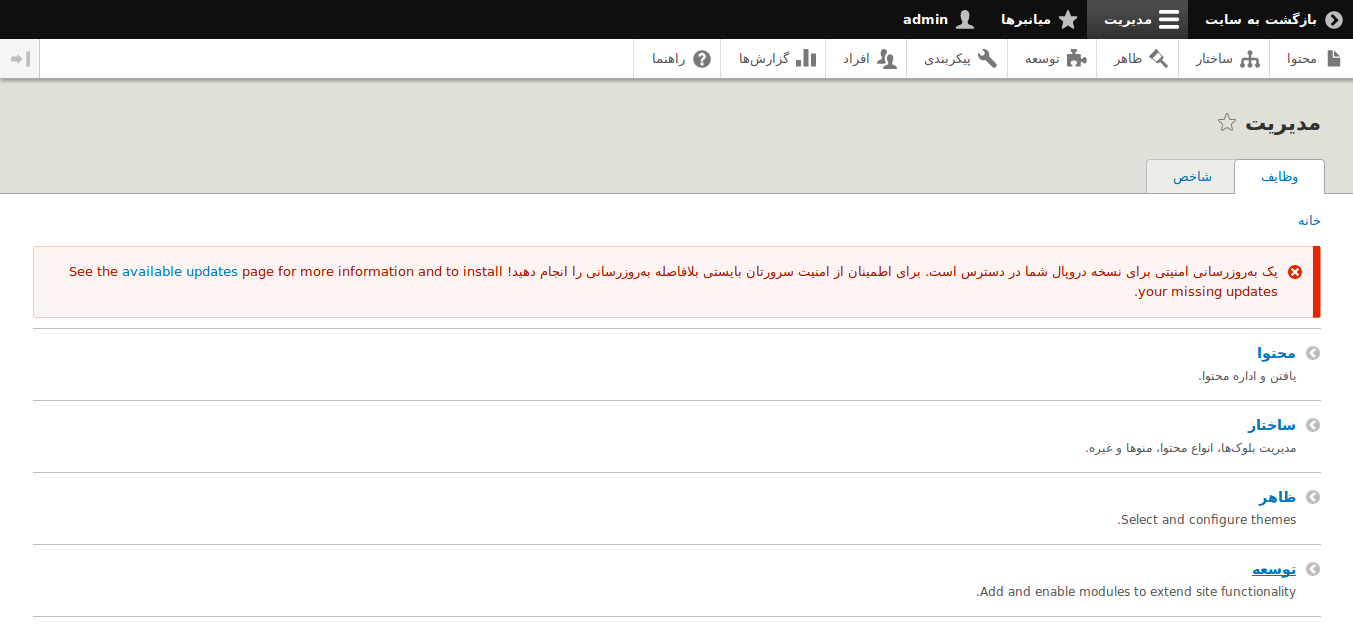Open the میانبرها menu label
1353x631 pixels.
point(1026,20)
